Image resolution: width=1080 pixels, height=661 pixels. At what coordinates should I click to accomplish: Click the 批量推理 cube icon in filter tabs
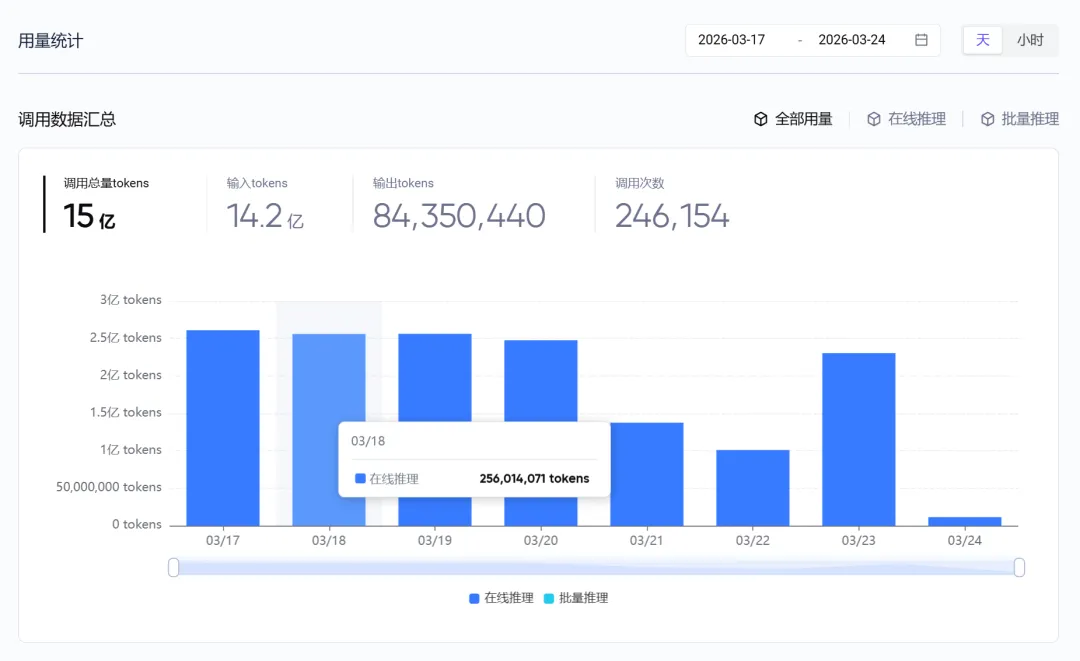pyautogui.click(x=987, y=119)
